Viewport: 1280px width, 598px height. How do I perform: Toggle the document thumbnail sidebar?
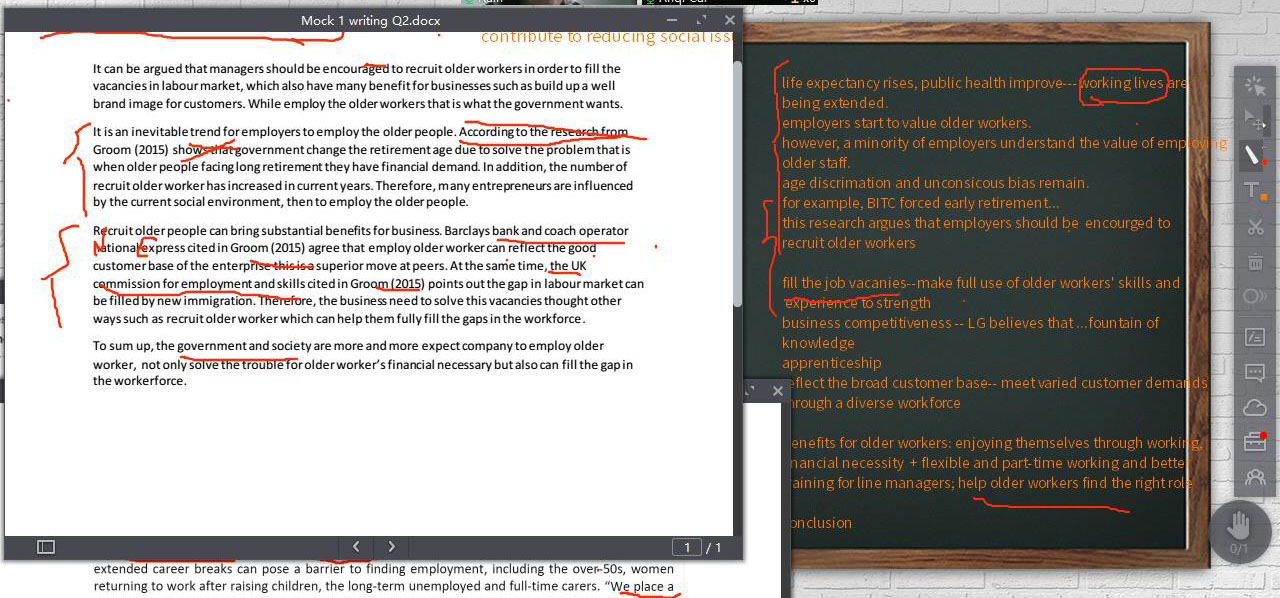[46, 547]
